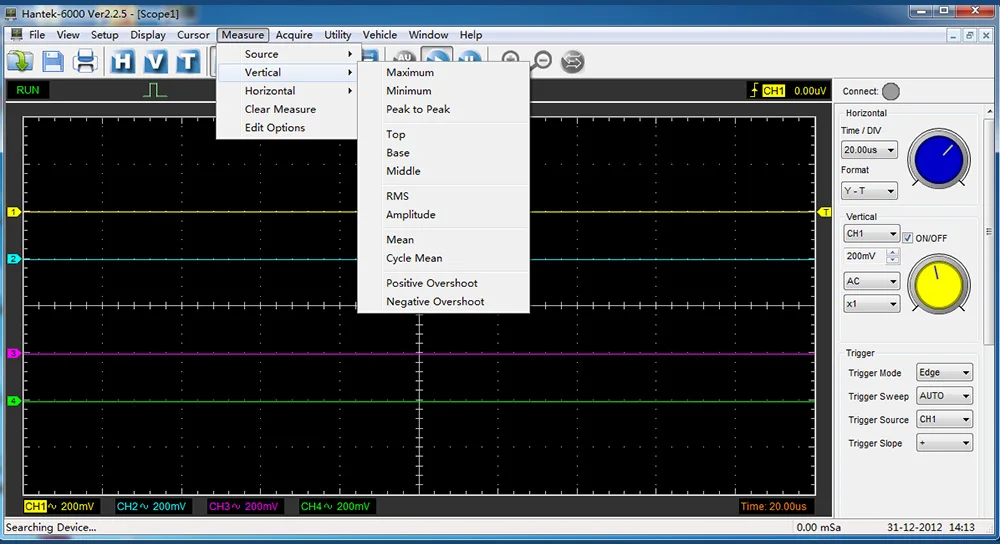1000x544 pixels.
Task: Open the Acquire menu
Action: click(x=294, y=35)
